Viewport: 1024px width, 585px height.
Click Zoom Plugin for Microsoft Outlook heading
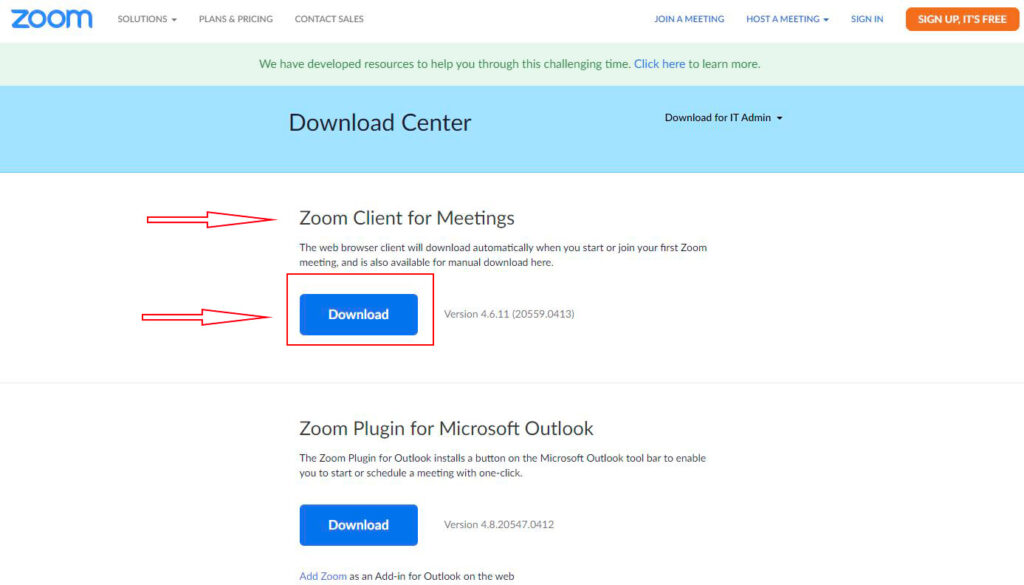446,428
